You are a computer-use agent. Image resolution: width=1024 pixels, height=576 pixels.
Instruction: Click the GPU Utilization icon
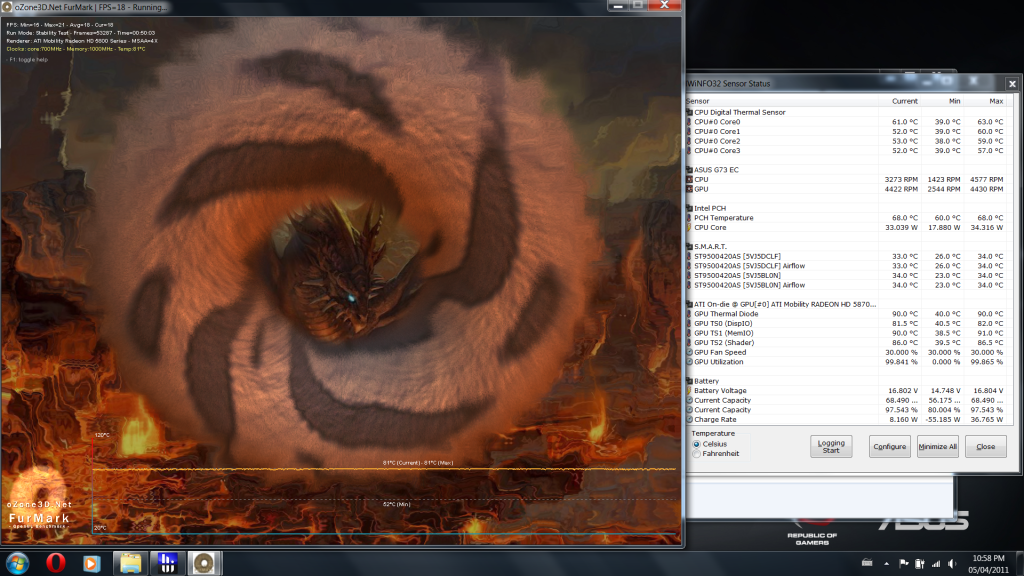pyautogui.click(x=689, y=362)
